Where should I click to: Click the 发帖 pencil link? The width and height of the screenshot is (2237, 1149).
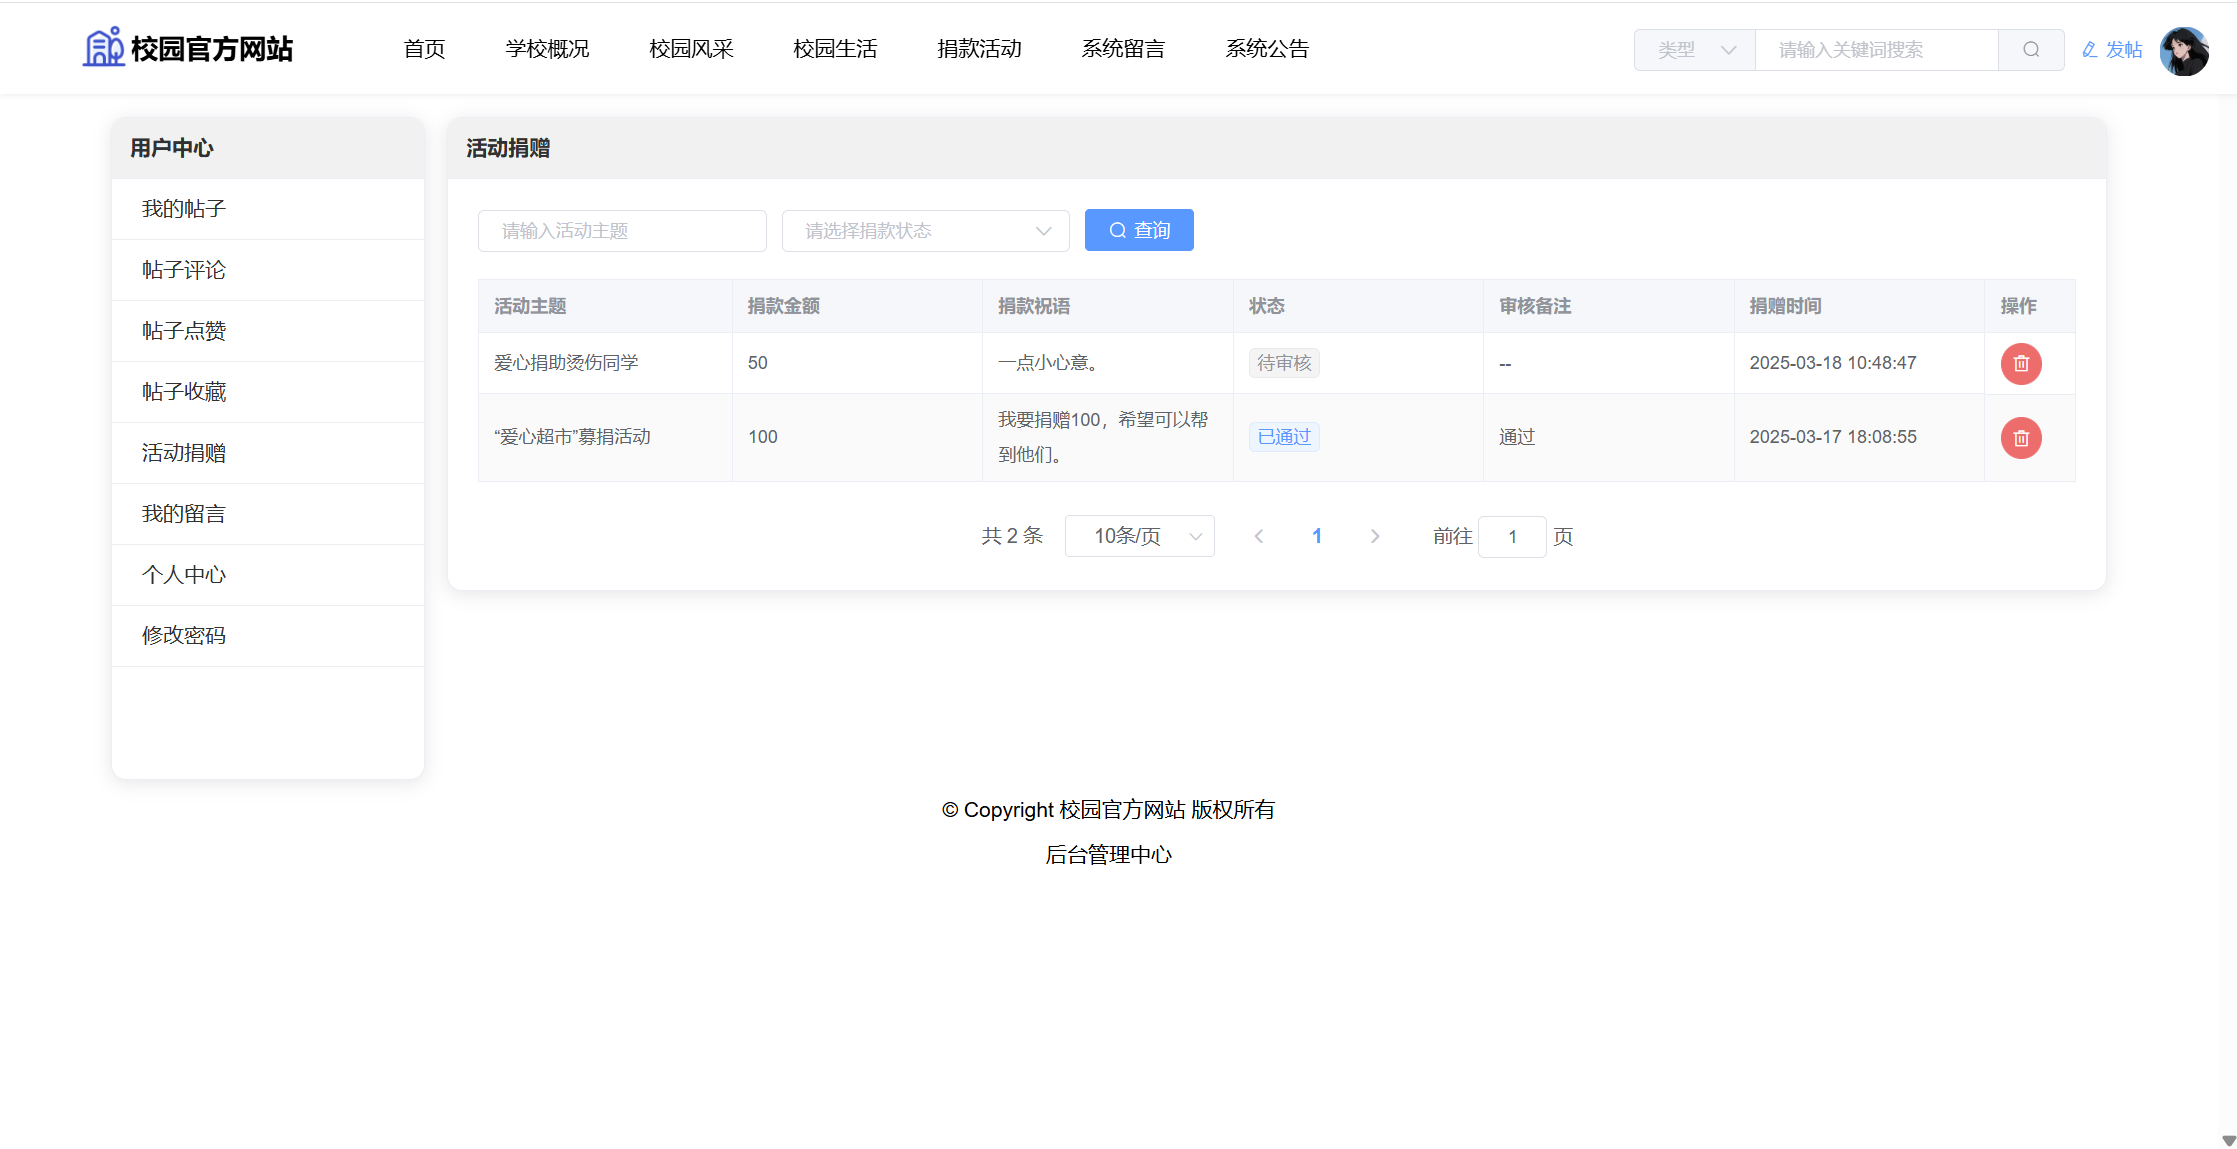[2112, 50]
